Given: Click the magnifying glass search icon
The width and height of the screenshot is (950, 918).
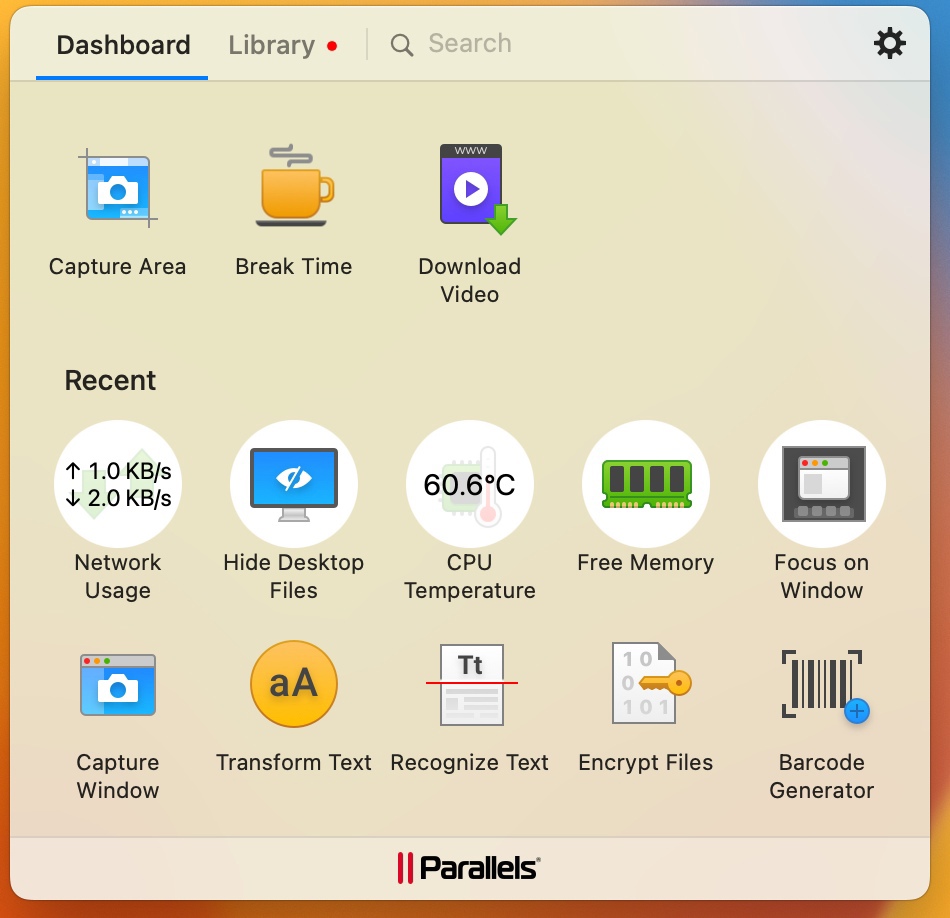Looking at the screenshot, I should pyautogui.click(x=402, y=45).
